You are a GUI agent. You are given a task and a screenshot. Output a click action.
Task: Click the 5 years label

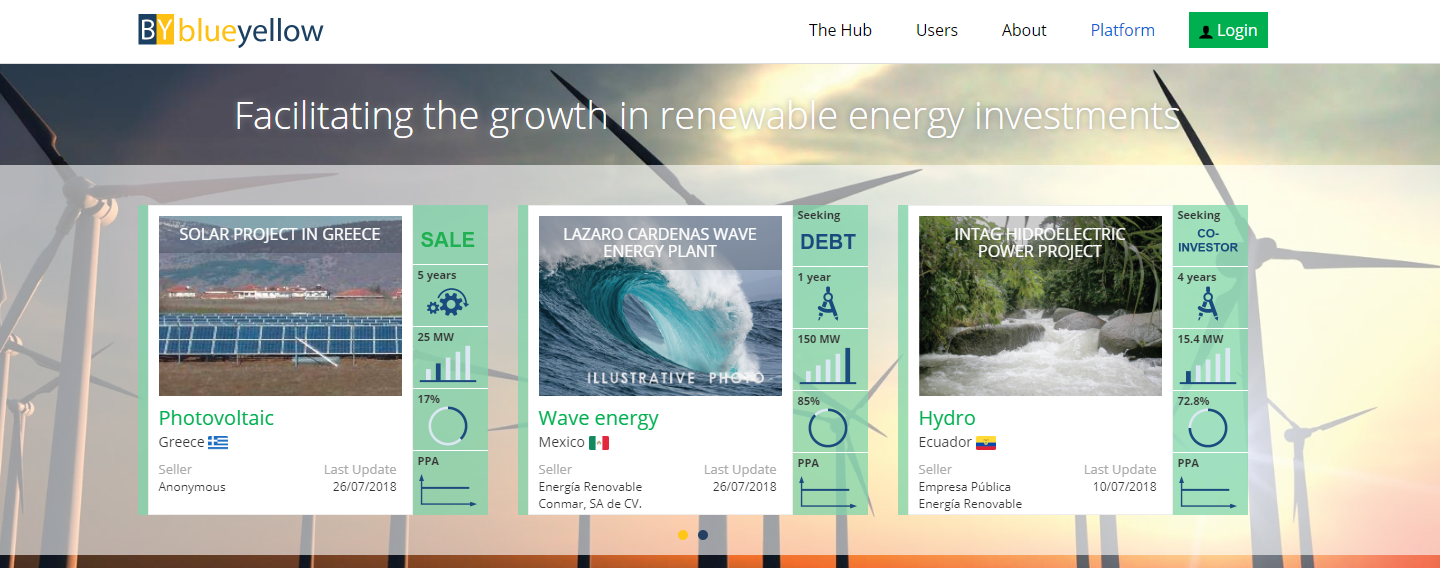437,275
